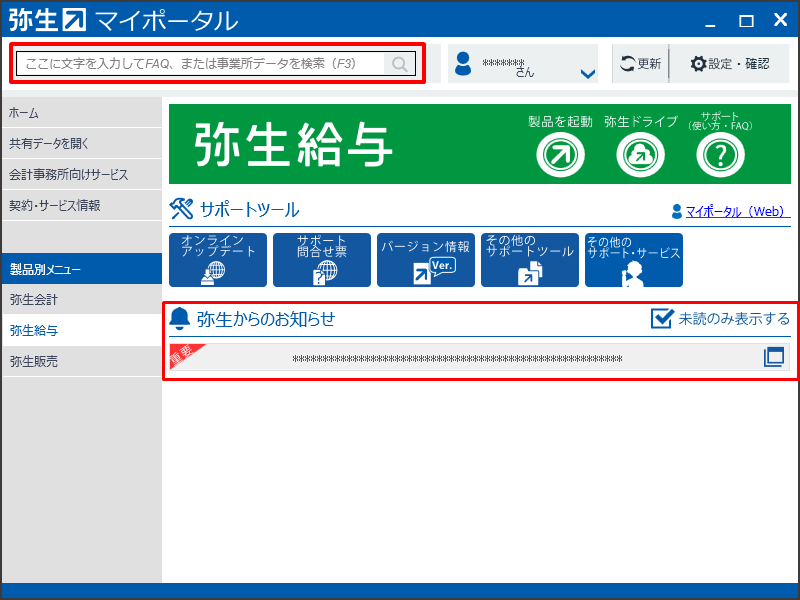Open サポート問合せ票 tool
The image size is (800, 600).
click(322, 260)
